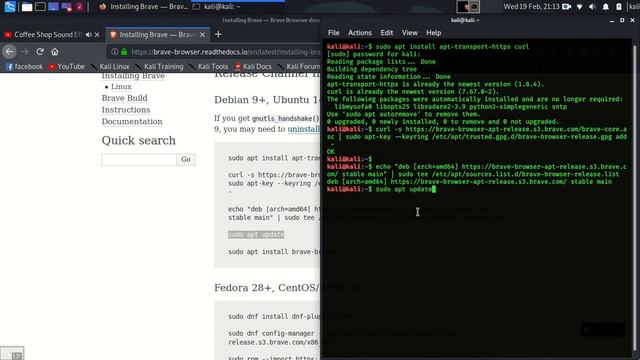Open terminal Edit menu

coord(387,33)
